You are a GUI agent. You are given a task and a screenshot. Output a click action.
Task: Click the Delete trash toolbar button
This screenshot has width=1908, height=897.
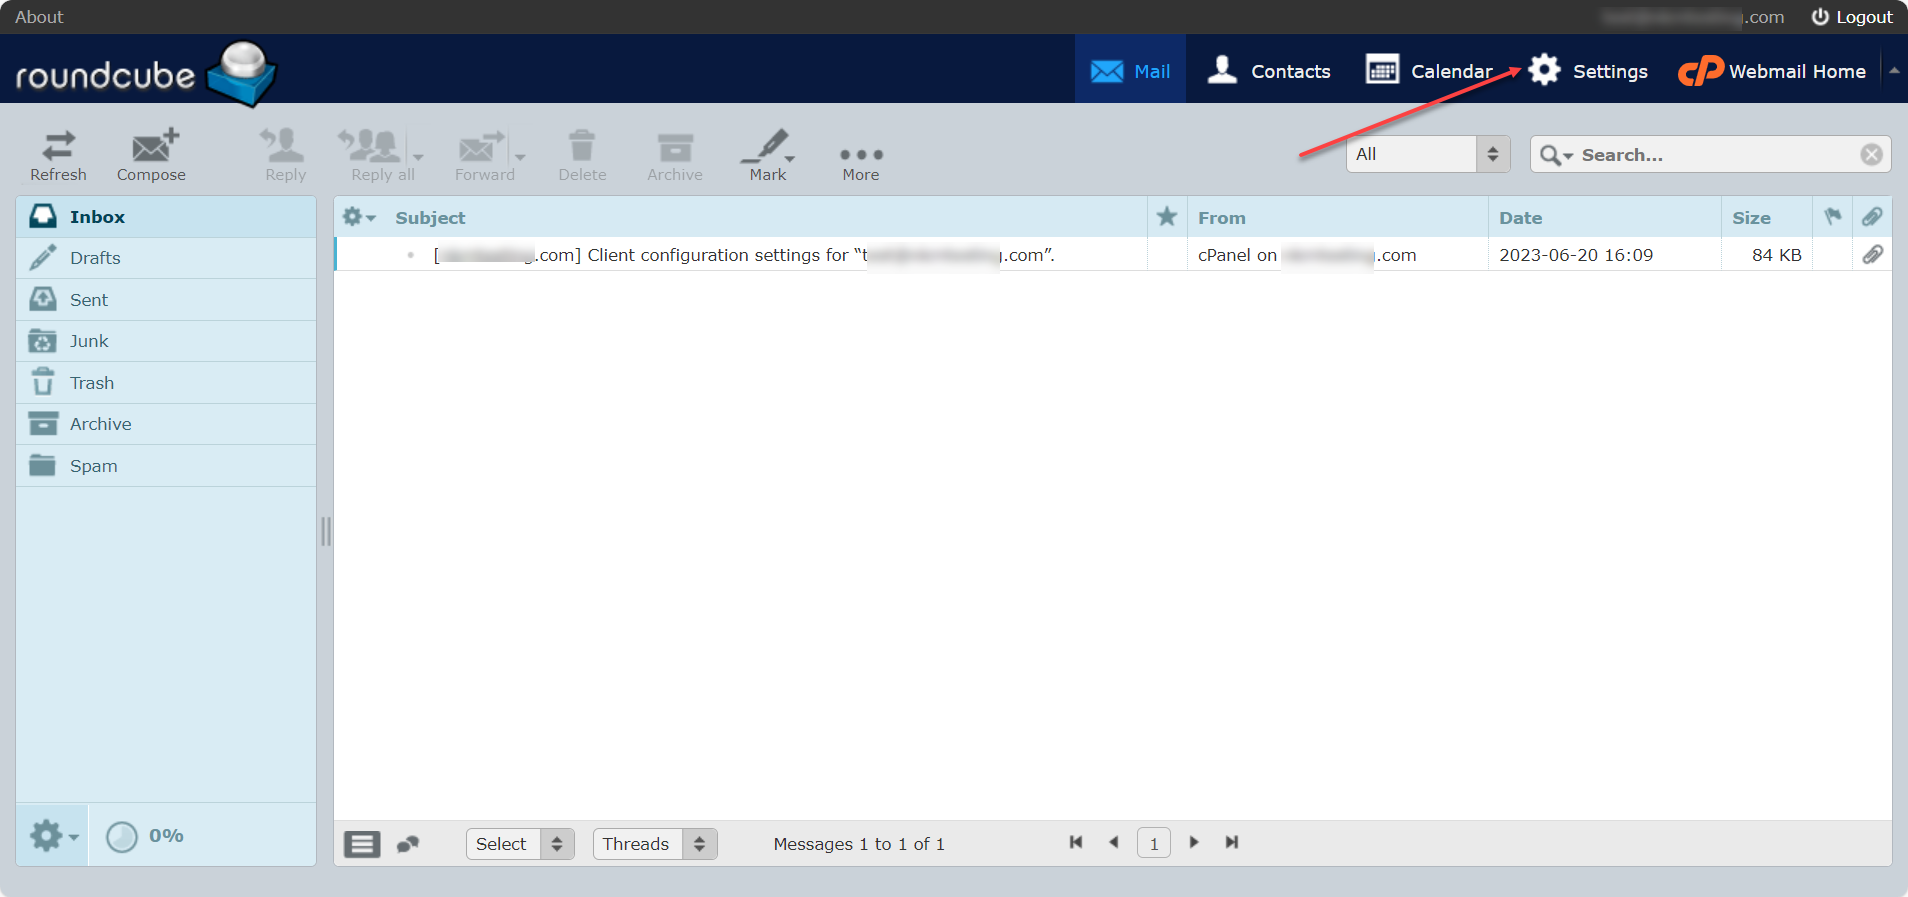(x=582, y=156)
